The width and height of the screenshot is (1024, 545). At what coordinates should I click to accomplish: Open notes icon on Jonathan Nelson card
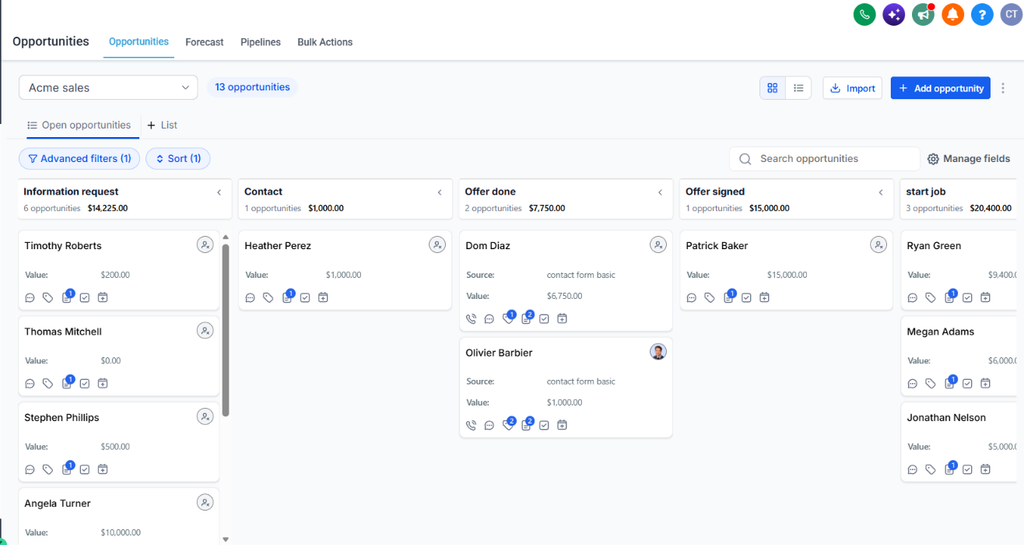coord(950,468)
